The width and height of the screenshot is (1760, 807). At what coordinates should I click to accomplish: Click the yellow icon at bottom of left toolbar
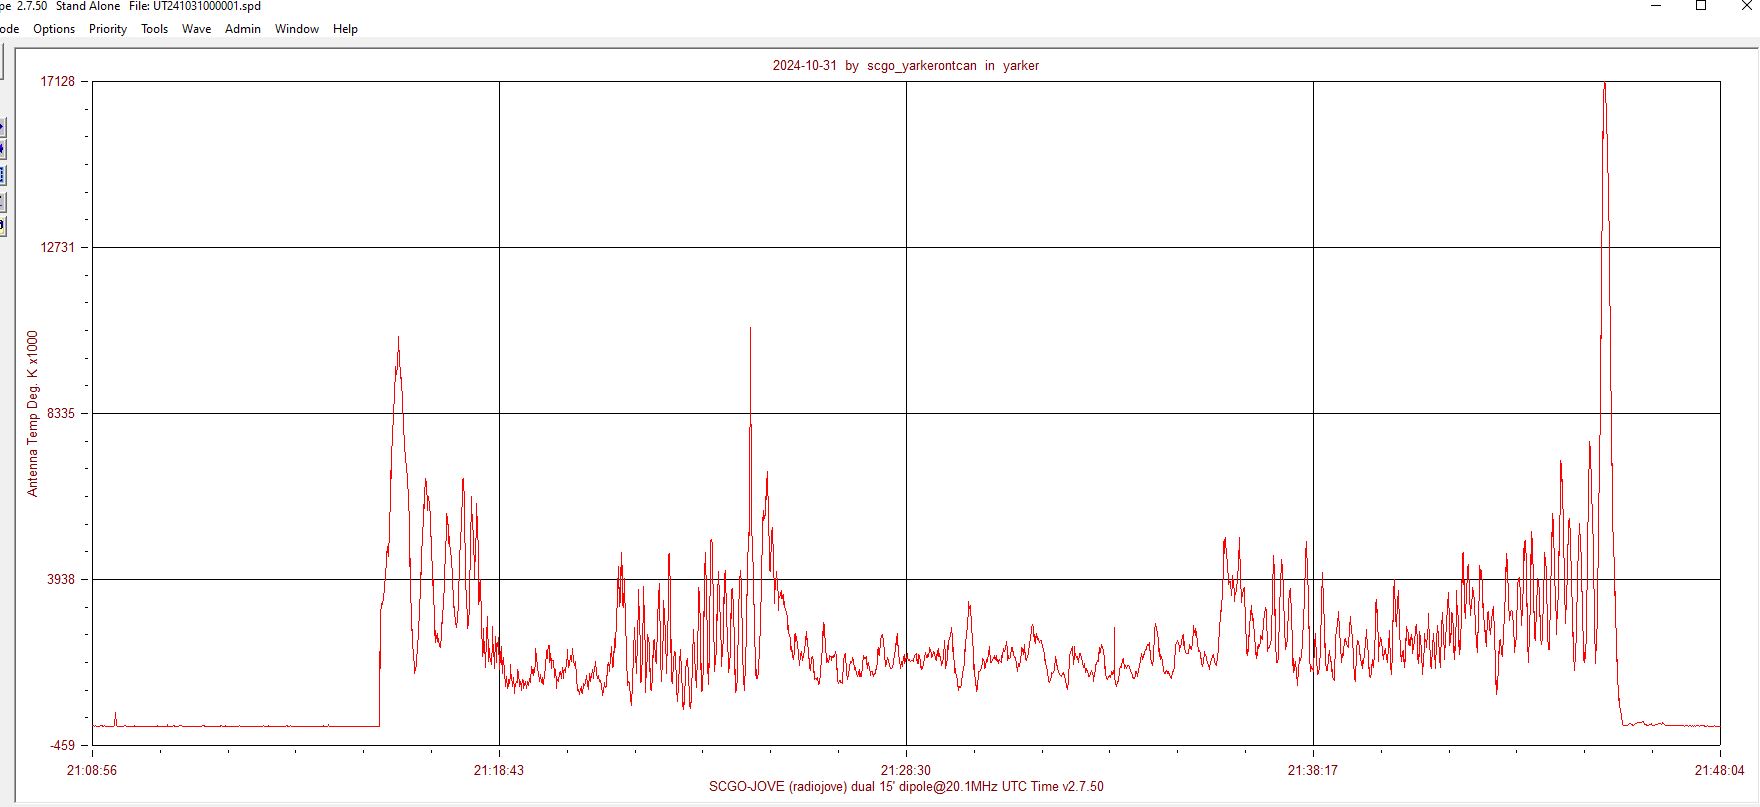[x=2, y=226]
